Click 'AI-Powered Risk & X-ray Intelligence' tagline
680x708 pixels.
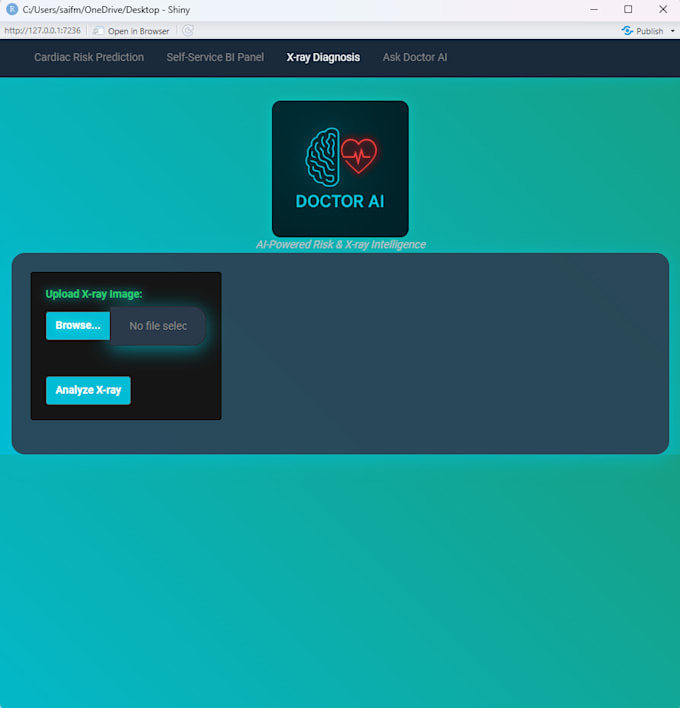coord(341,244)
